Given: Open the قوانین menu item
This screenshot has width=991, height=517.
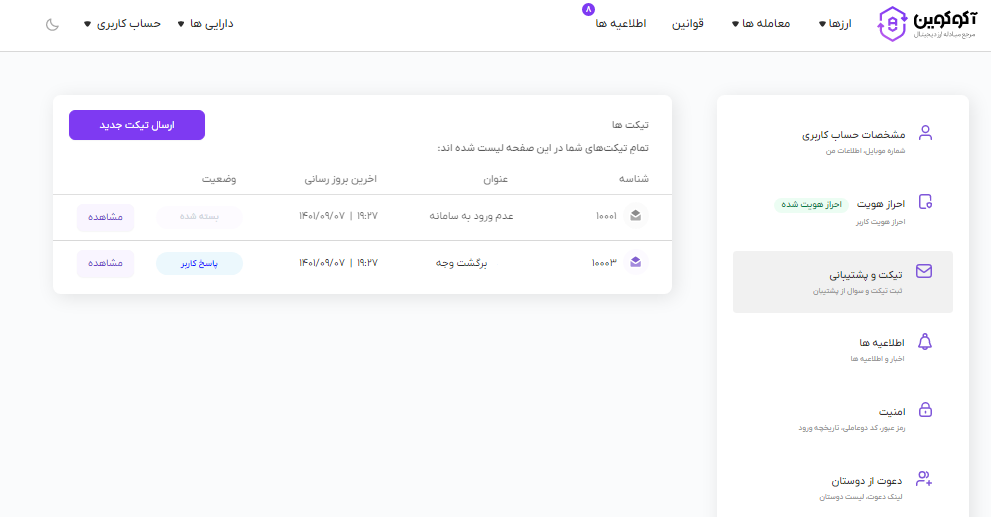Looking at the screenshot, I should click(x=686, y=24).
